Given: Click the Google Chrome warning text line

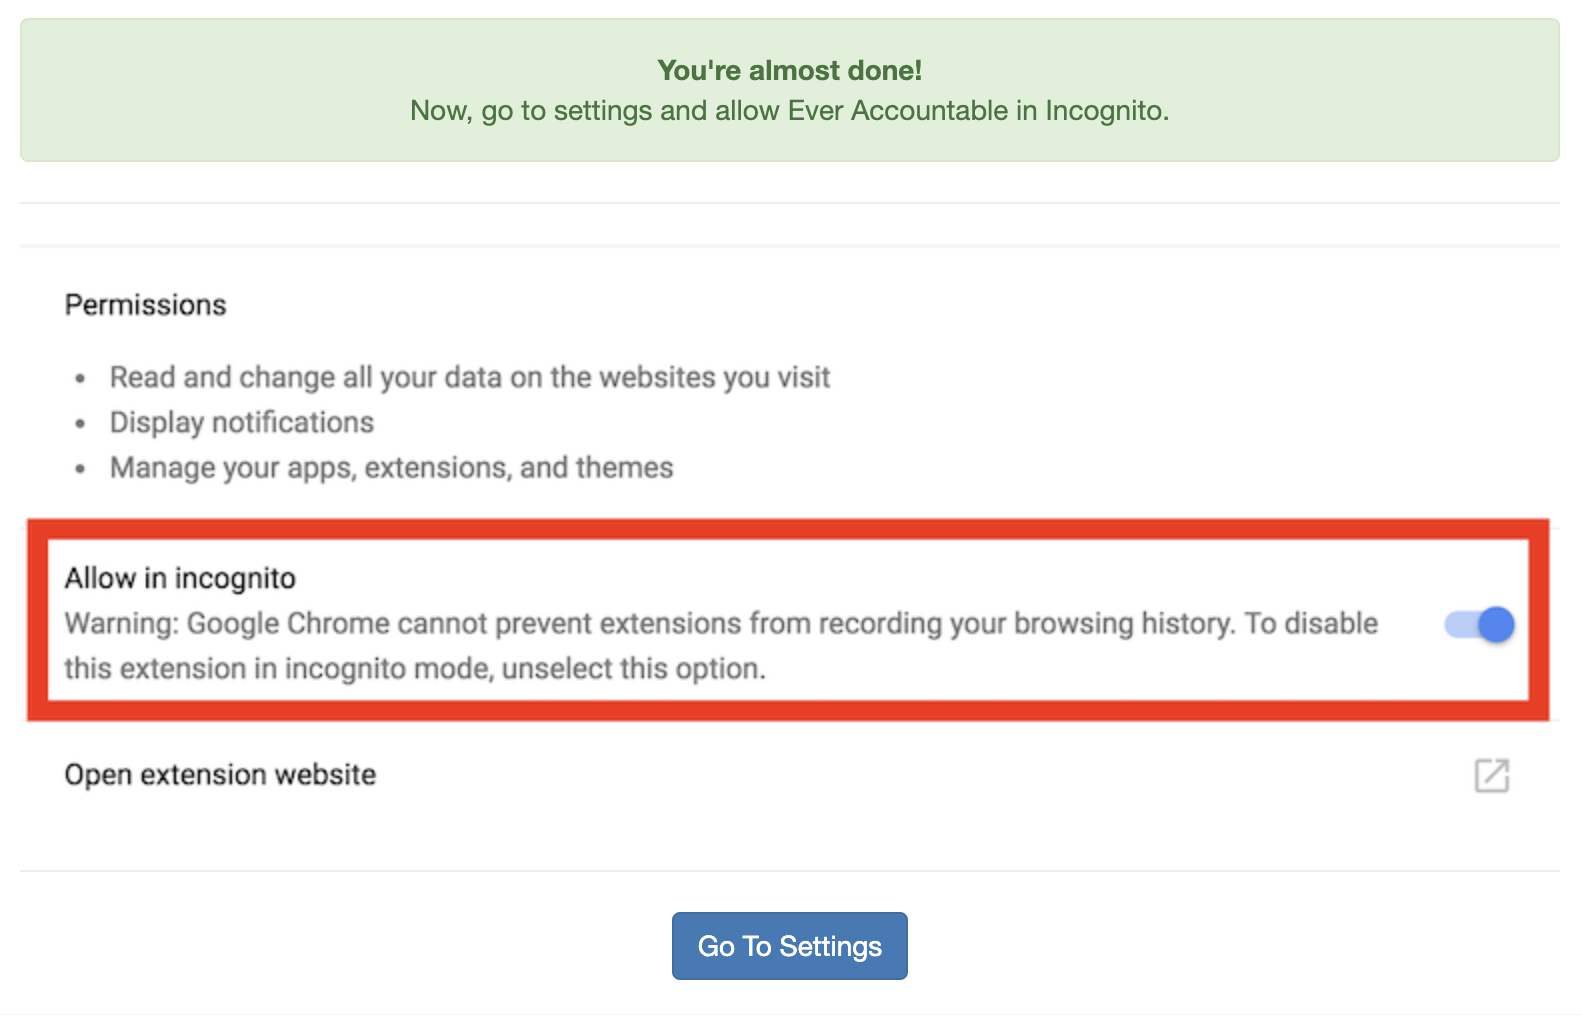Looking at the screenshot, I should (x=721, y=623).
